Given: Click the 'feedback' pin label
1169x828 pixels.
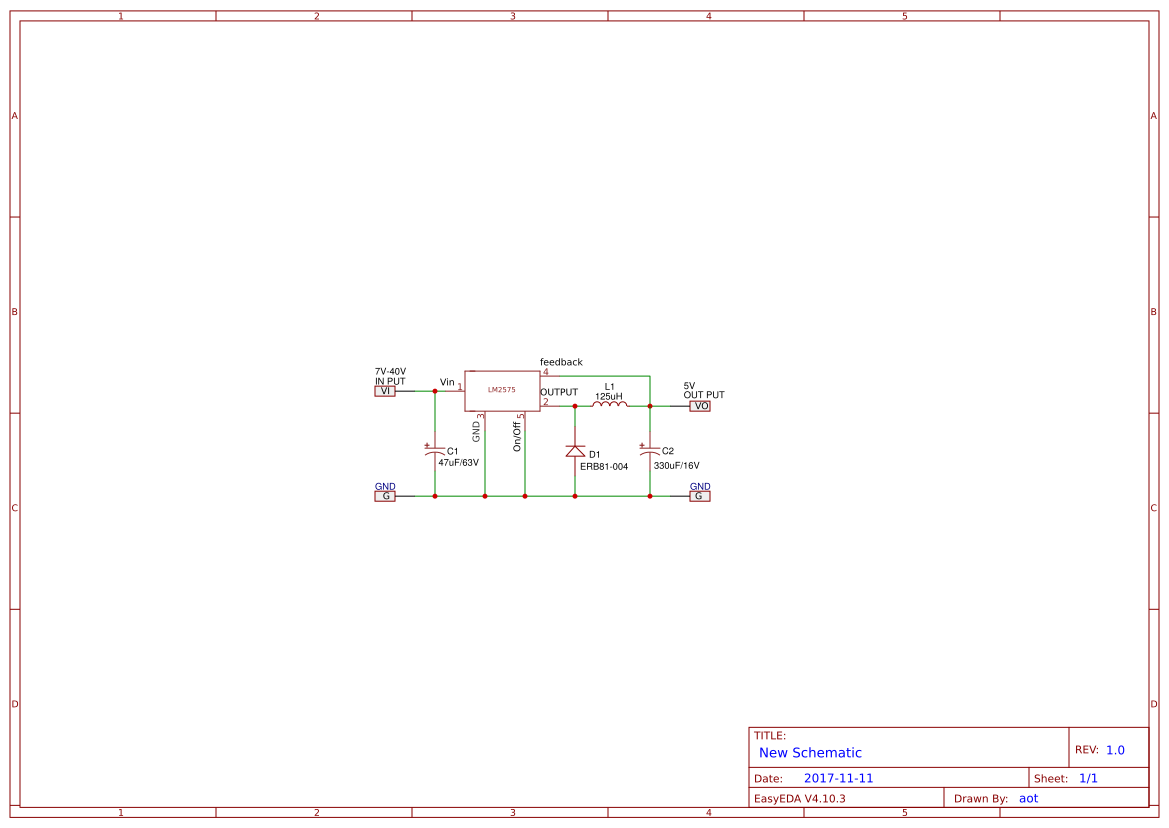Looking at the screenshot, I should point(561,362).
